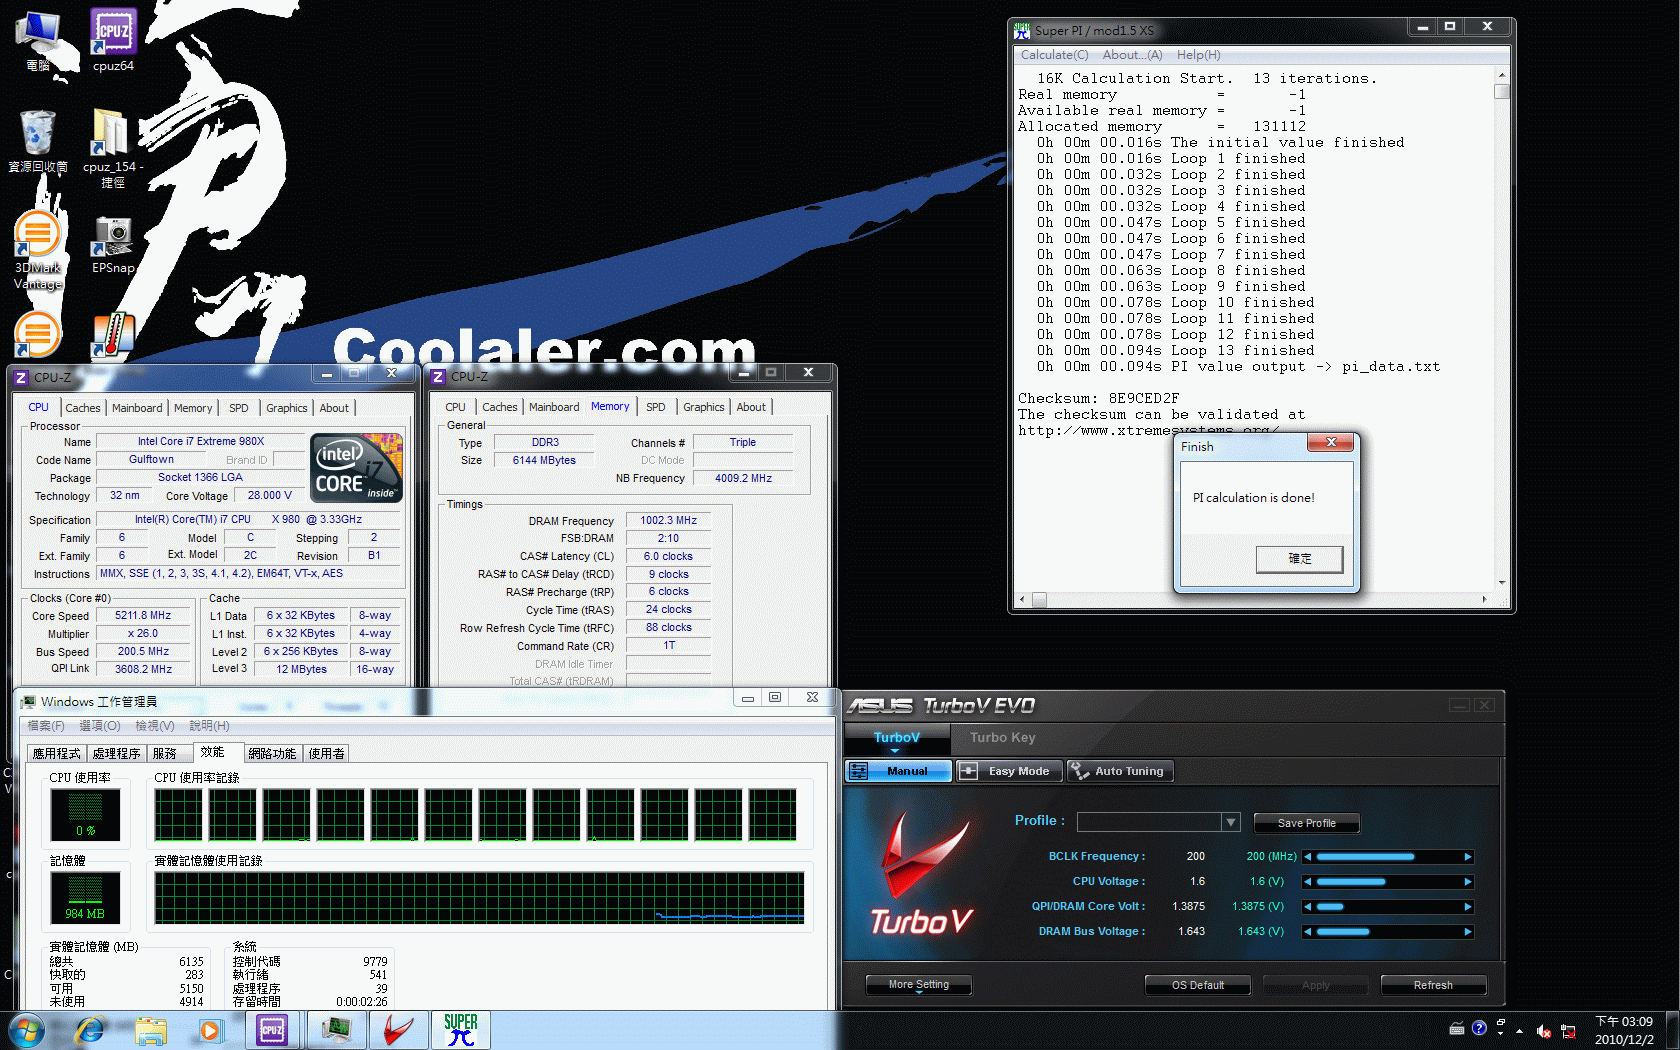Image resolution: width=1680 pixels, height=1050 pixels.
Task: Open the 檔案(F) menu in Task Manager
Action: pyautogui.click(x=46, y=726)
